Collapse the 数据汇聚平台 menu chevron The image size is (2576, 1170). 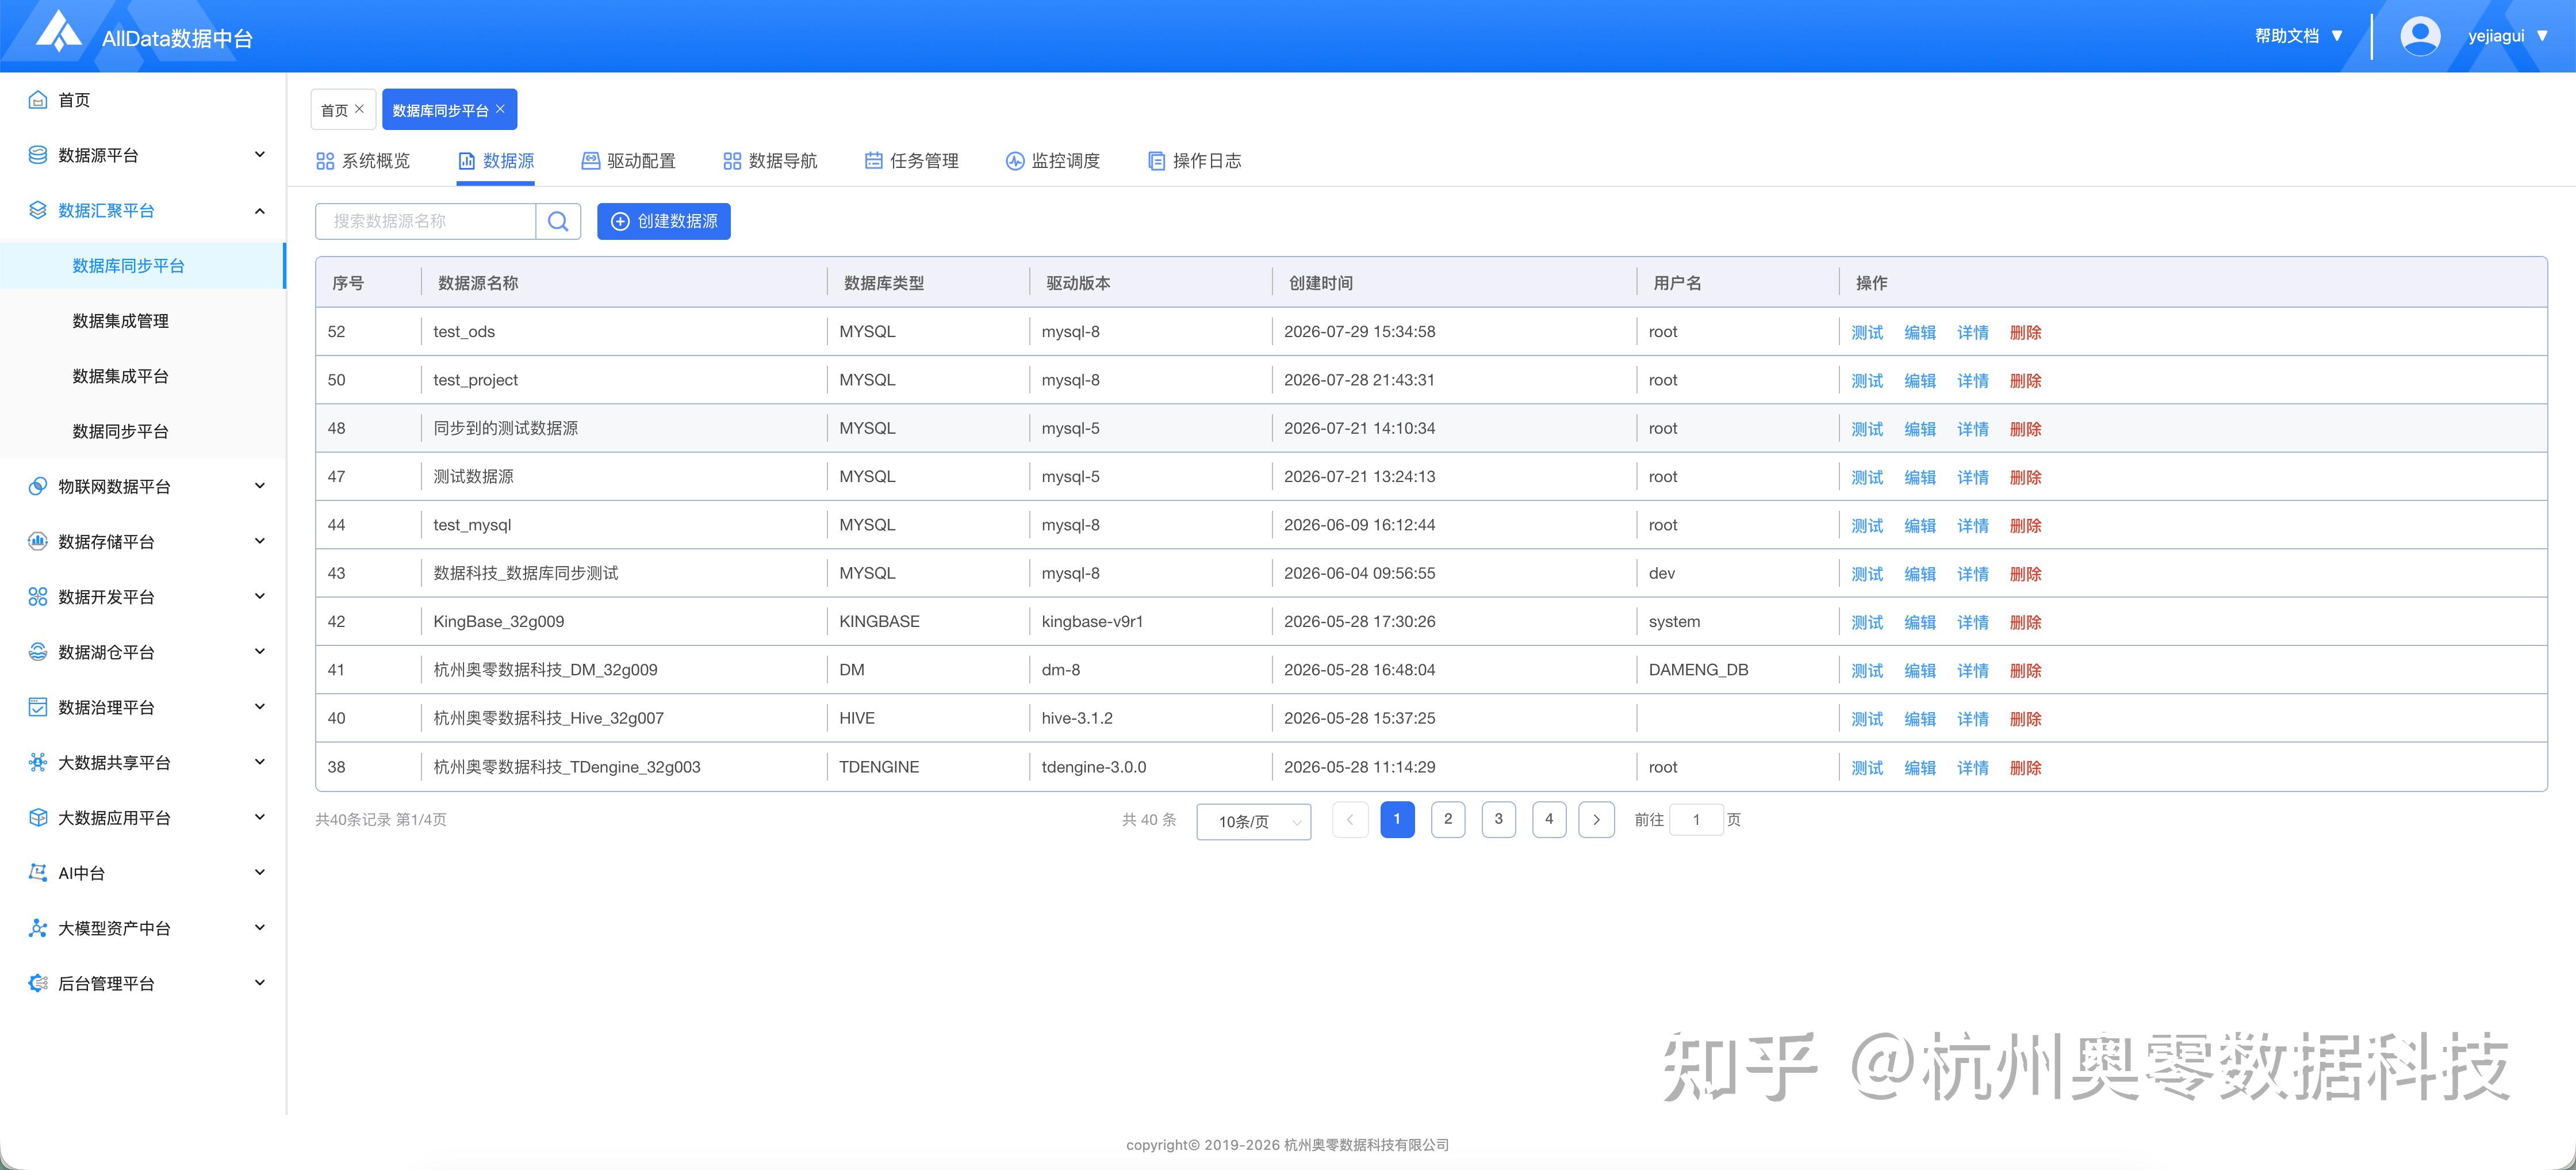click(x=260, y=210)
